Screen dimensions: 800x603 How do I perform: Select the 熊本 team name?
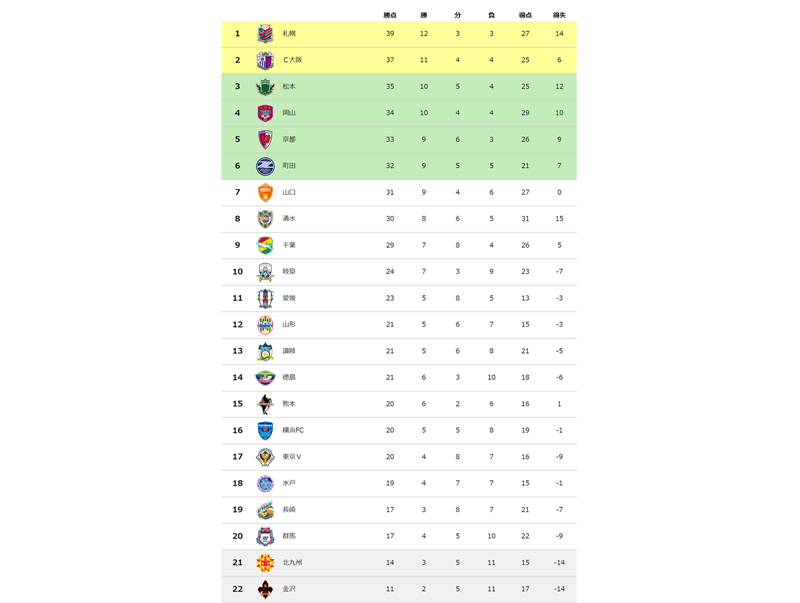click(x=289, y=404)
